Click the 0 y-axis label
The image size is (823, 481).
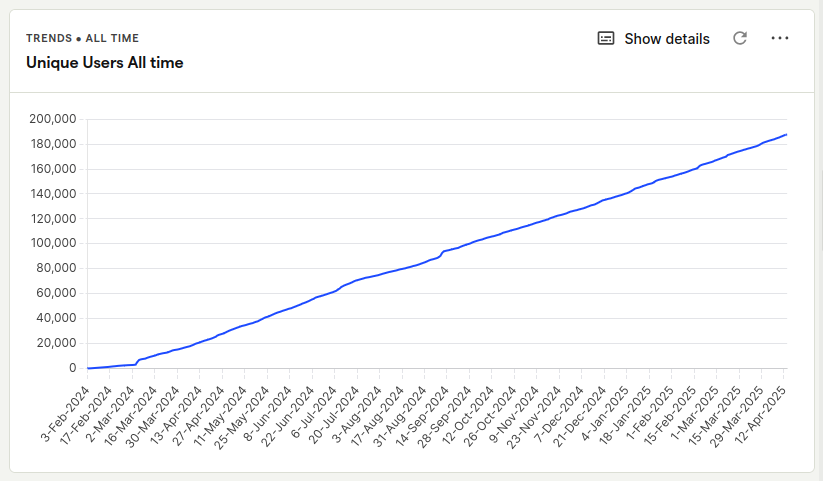coord(72,368)
